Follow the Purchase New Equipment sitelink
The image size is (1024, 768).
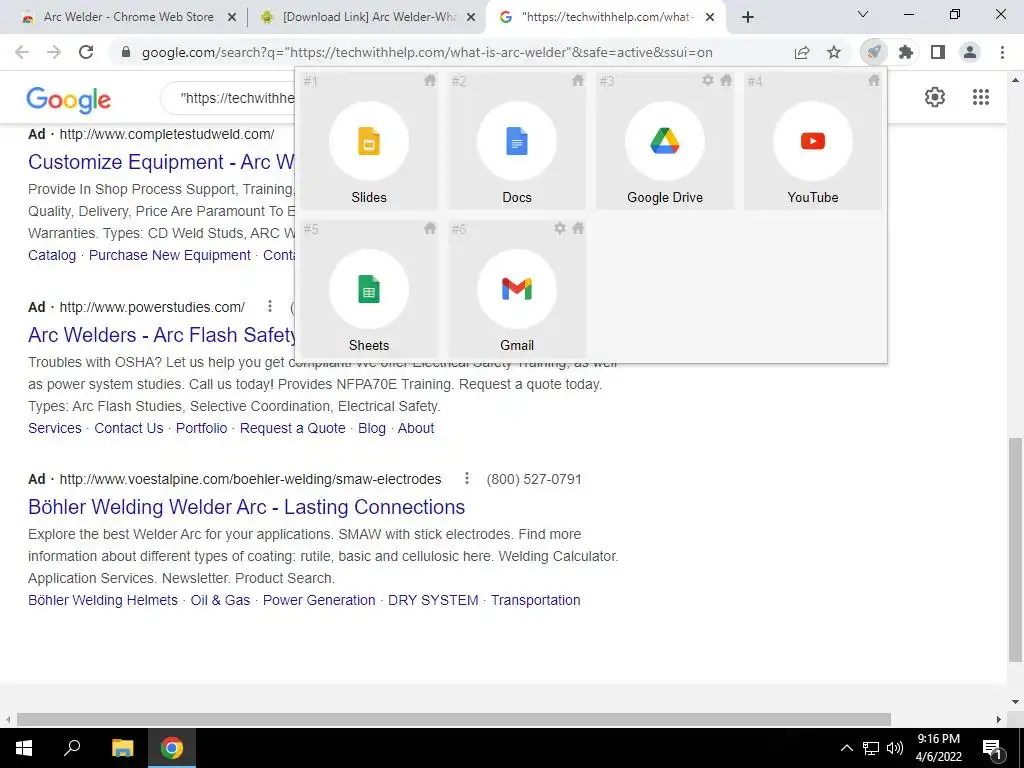pos(169,255)
